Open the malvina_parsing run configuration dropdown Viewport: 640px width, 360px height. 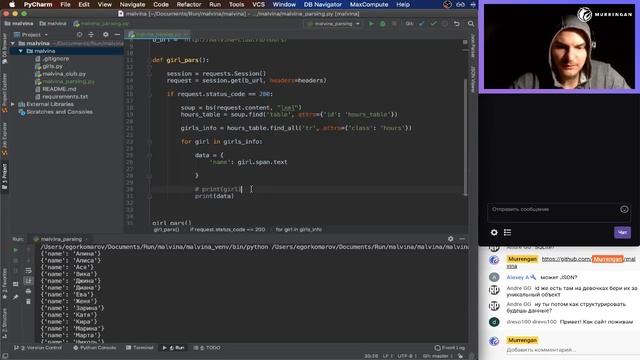[333, 24]
